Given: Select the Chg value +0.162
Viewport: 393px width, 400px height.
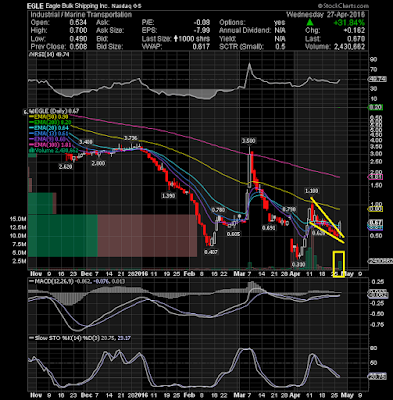Looking at the screenshot, I should [353, 30].
